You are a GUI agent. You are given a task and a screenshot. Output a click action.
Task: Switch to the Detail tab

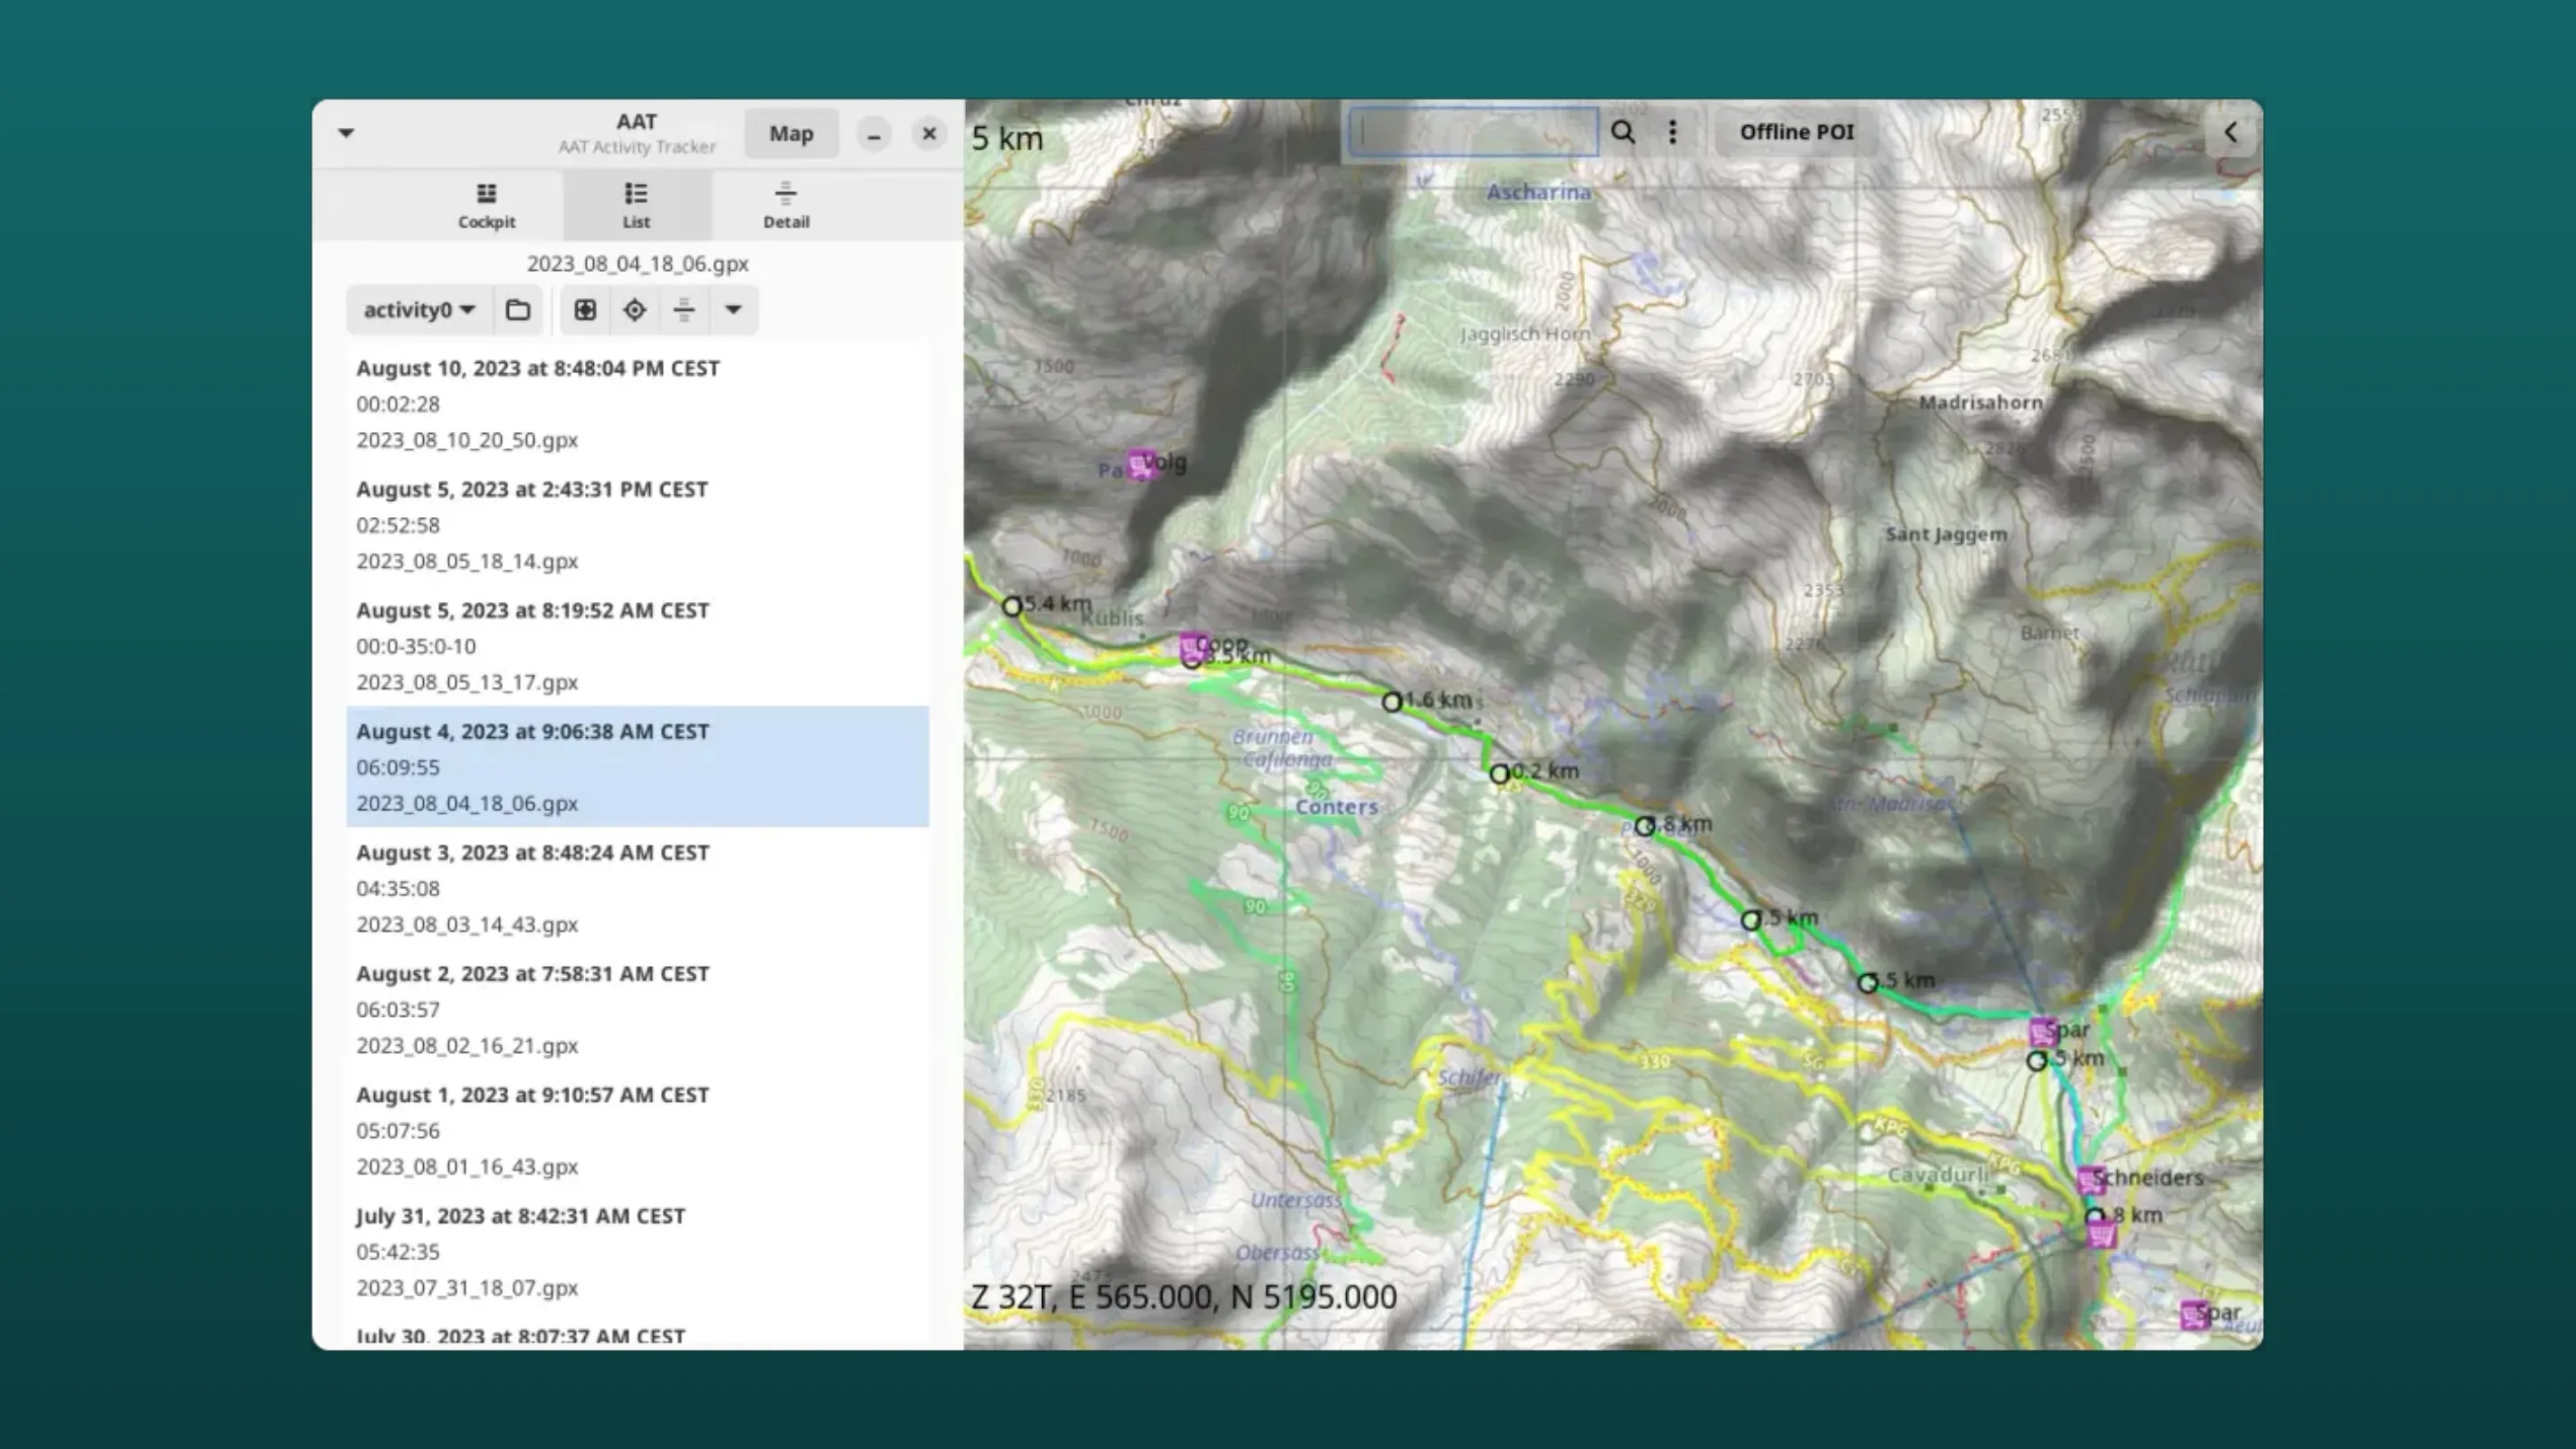pyautogui.click(x=786, y=206)
